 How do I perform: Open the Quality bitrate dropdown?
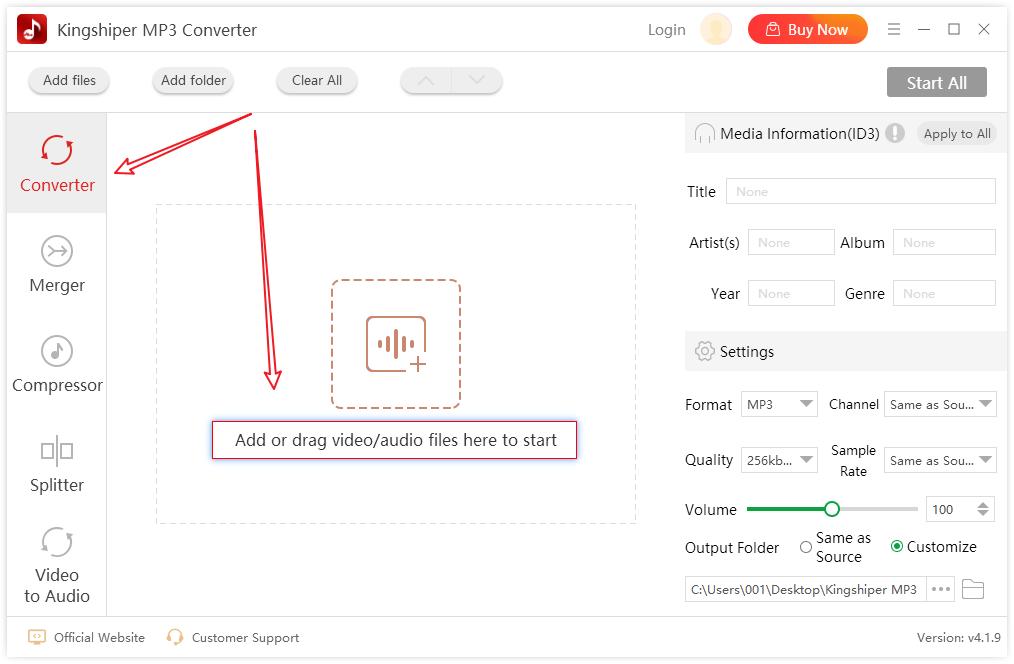click(779, 460)
